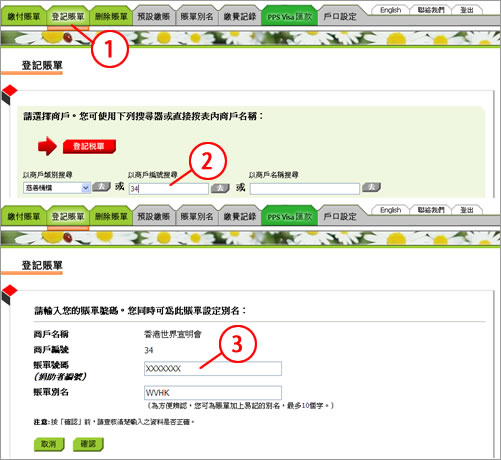Open PPS Visa 匯款 tab in upper page
The width and height of the screenshot is (501, 460).
289,17
